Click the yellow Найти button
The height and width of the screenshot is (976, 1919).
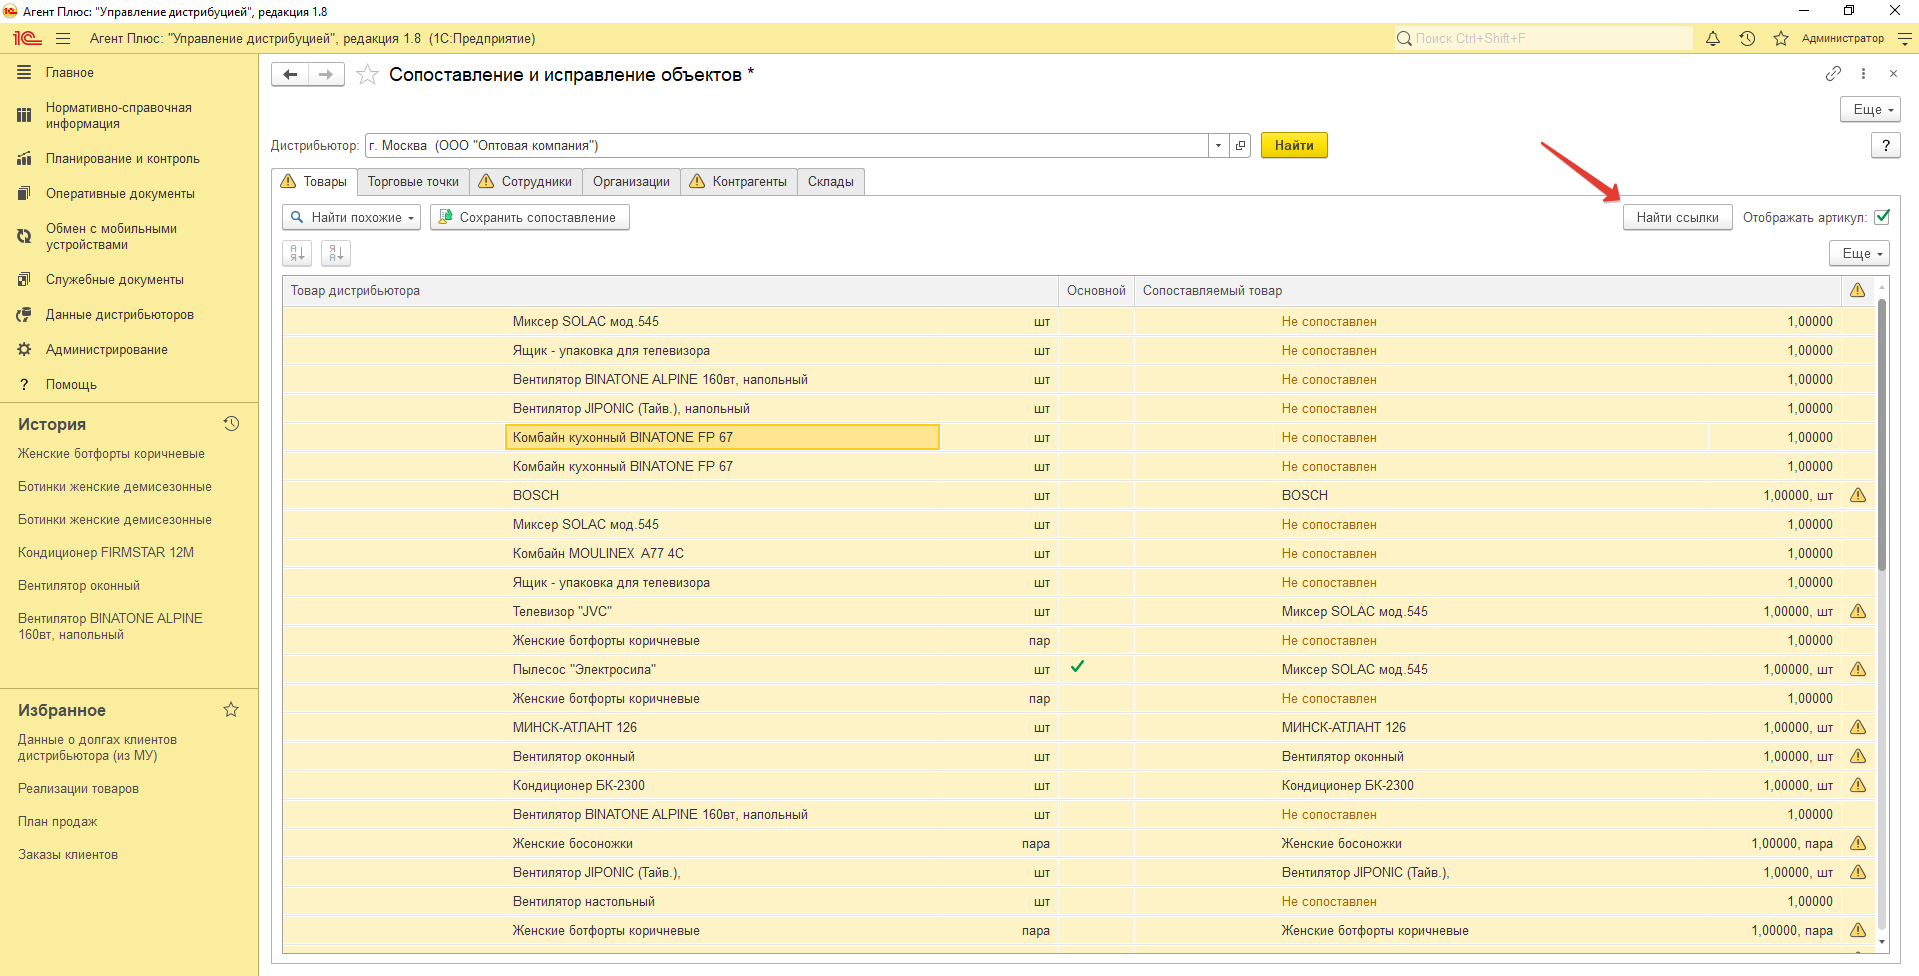1294,145
